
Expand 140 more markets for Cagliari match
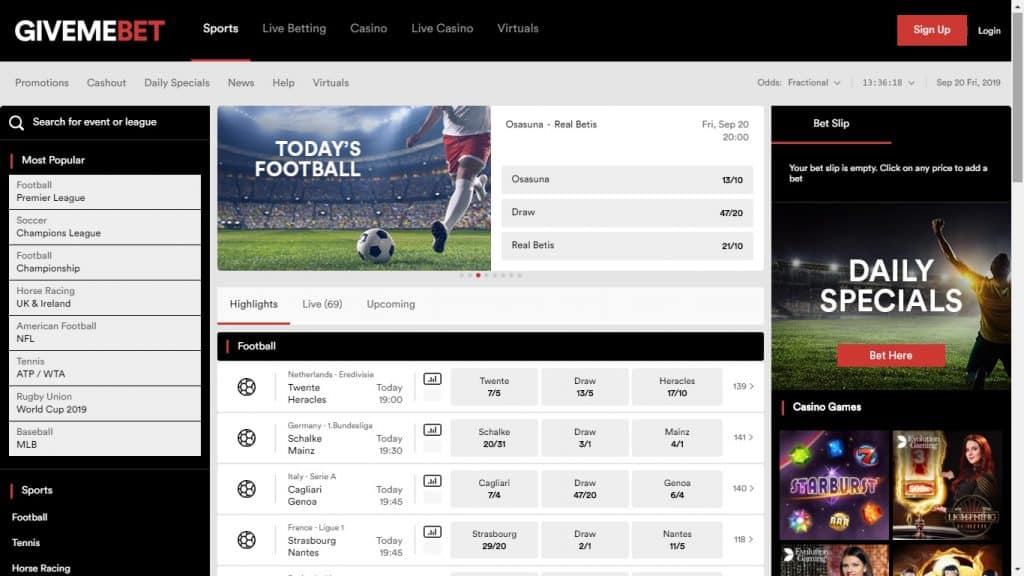pyautogui.click(x=743, y=488)
